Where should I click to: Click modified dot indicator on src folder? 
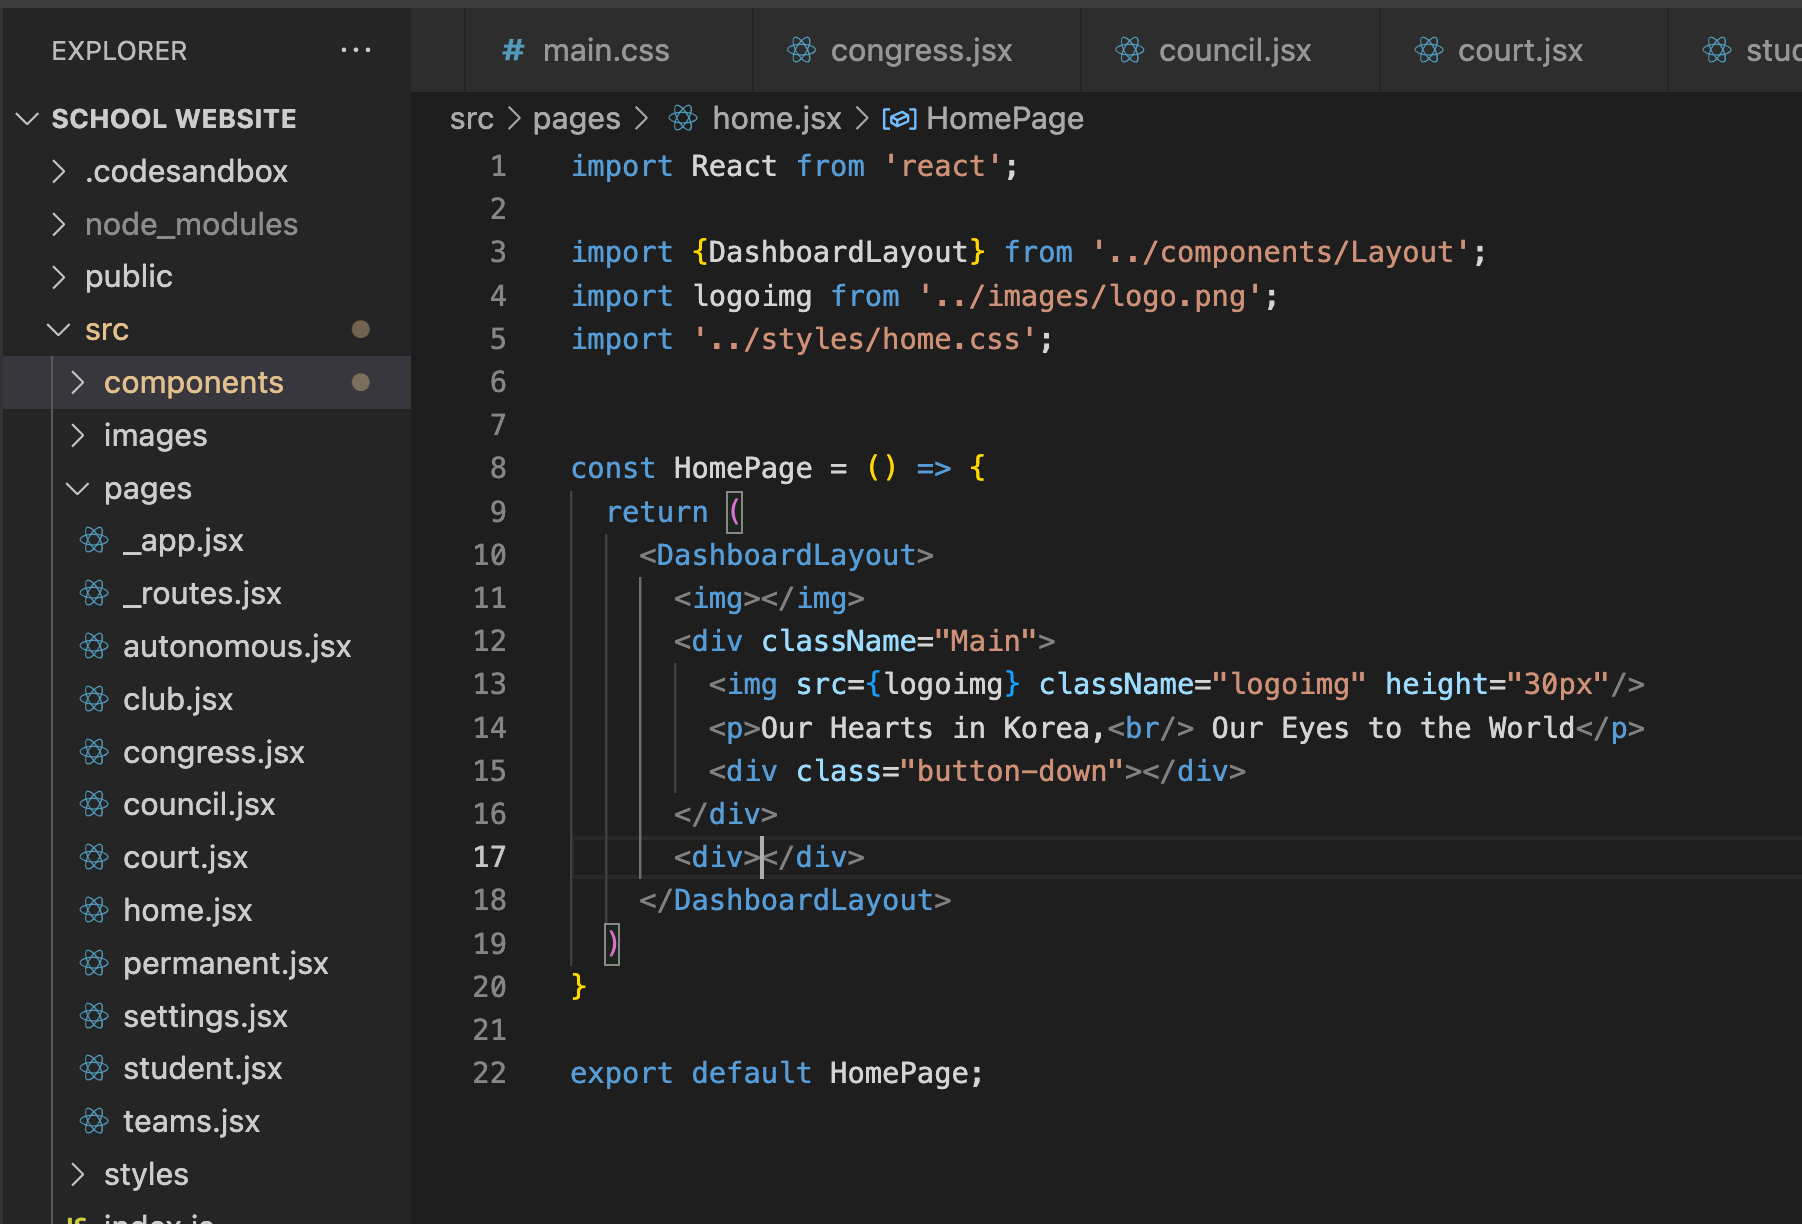(x=361, y=329)
